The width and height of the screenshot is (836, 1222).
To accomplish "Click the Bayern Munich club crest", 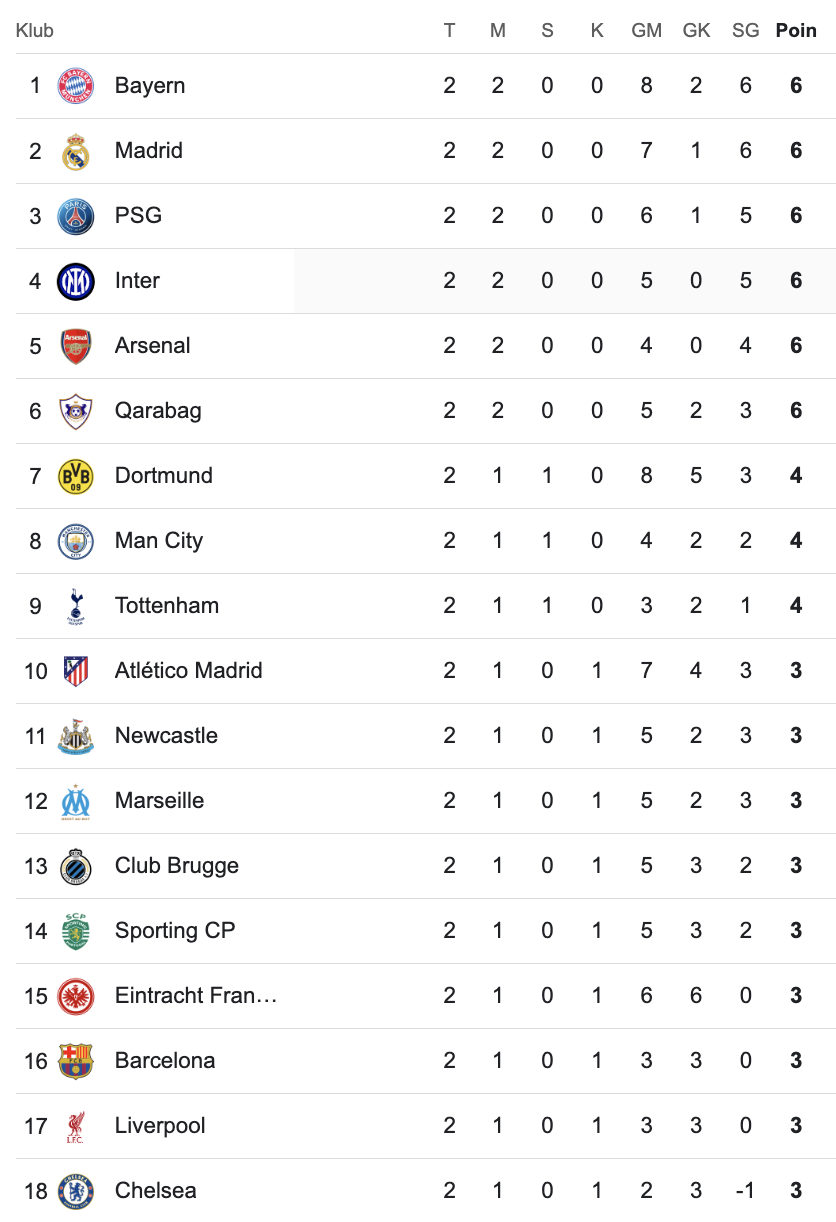I will 75,86.
